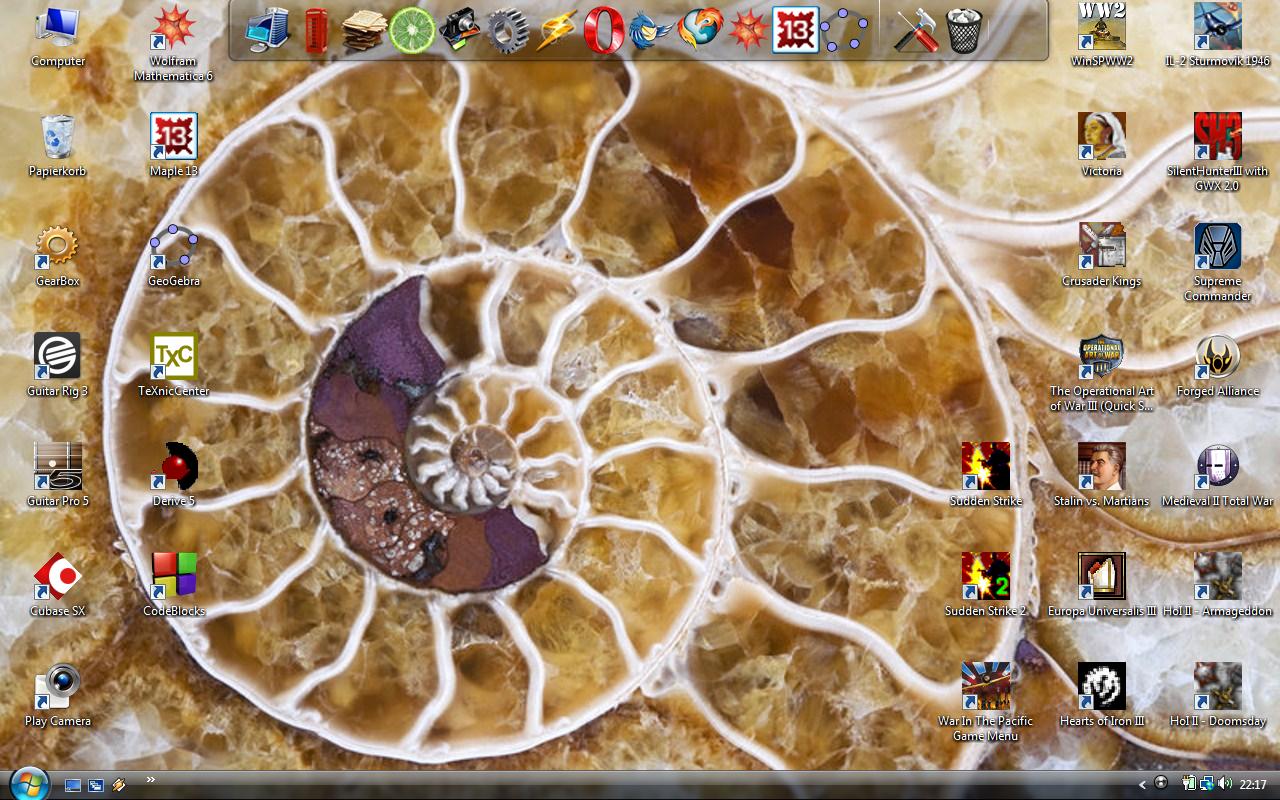Launch the Guitar Rig 3 shortcut
The height and width of the screenshot is (800, 1280).
tap(58, 366)
